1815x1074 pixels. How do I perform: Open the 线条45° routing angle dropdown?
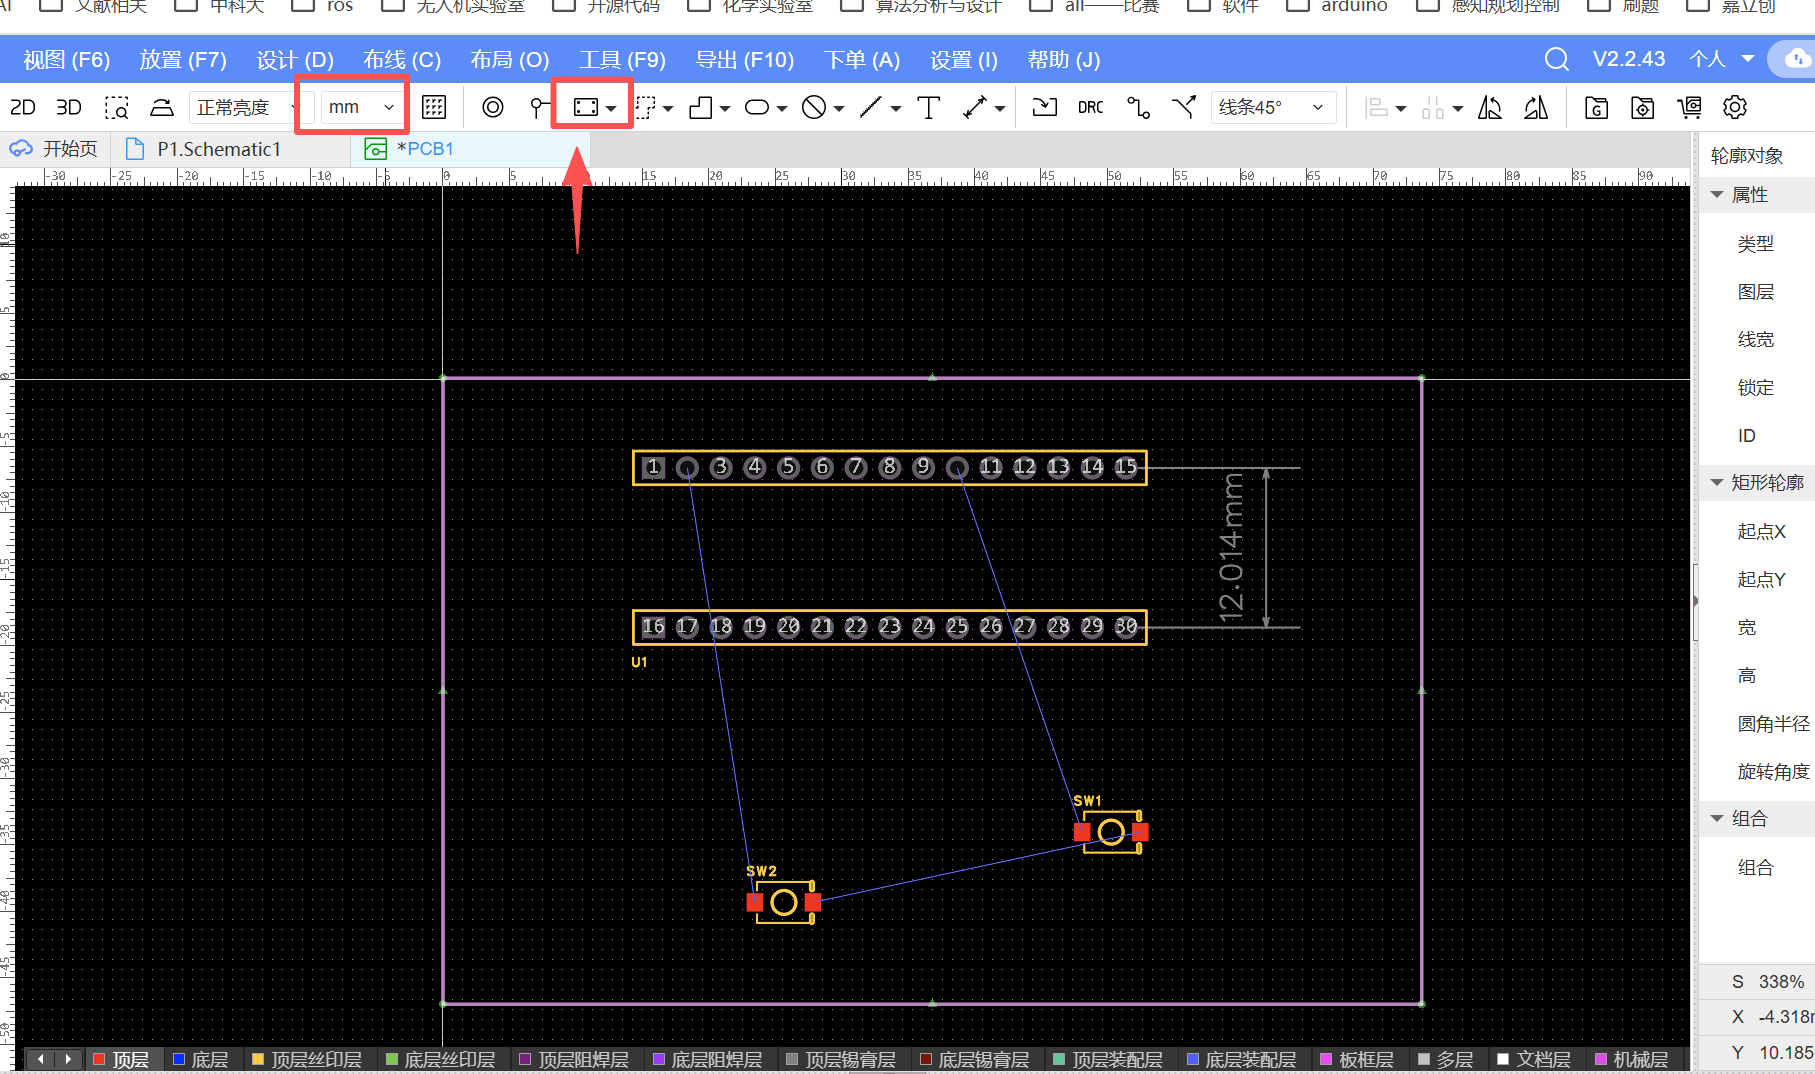(x=1273, y=107)
